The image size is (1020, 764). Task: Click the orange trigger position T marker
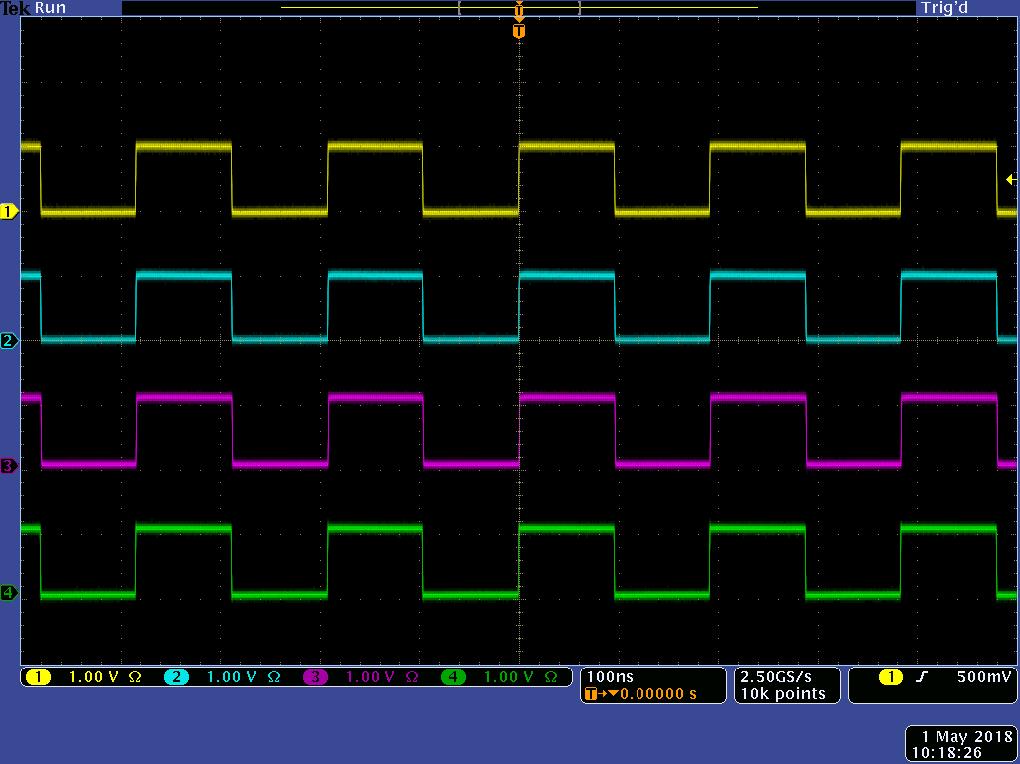click(x=518, y=32)
